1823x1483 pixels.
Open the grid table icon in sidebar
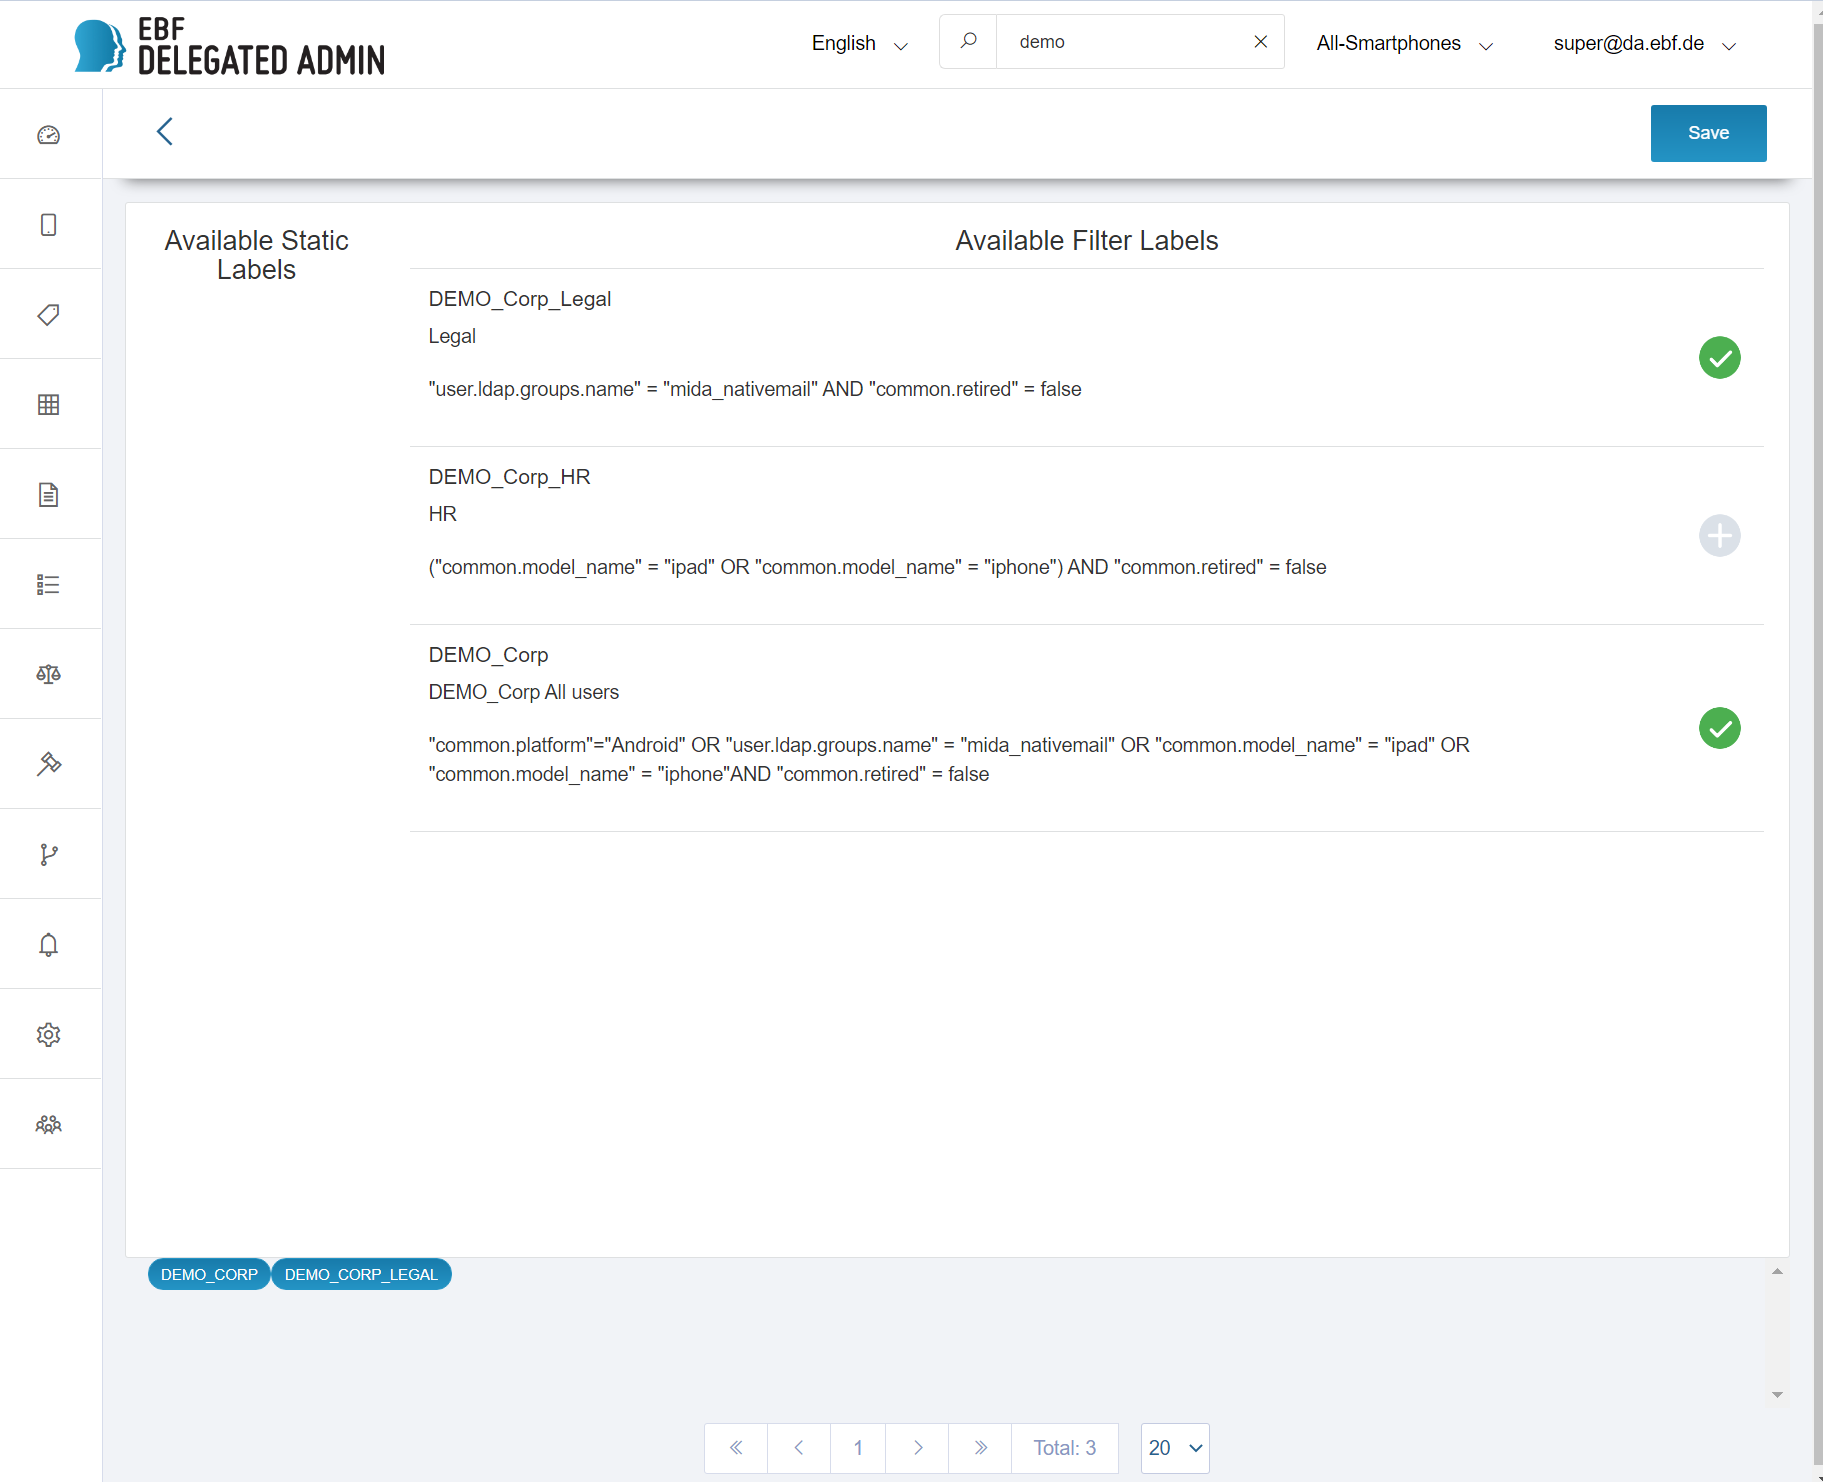click(48, 405)
